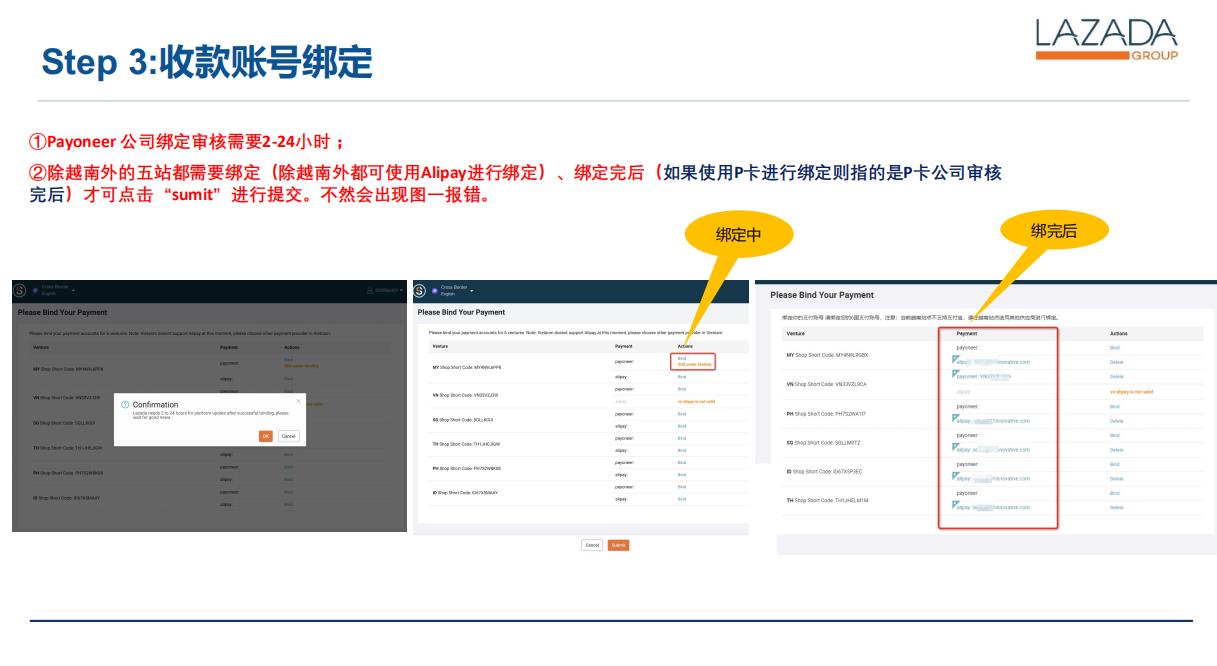Click Venture column header in bound-accounts panel

(x=796, y=333)
